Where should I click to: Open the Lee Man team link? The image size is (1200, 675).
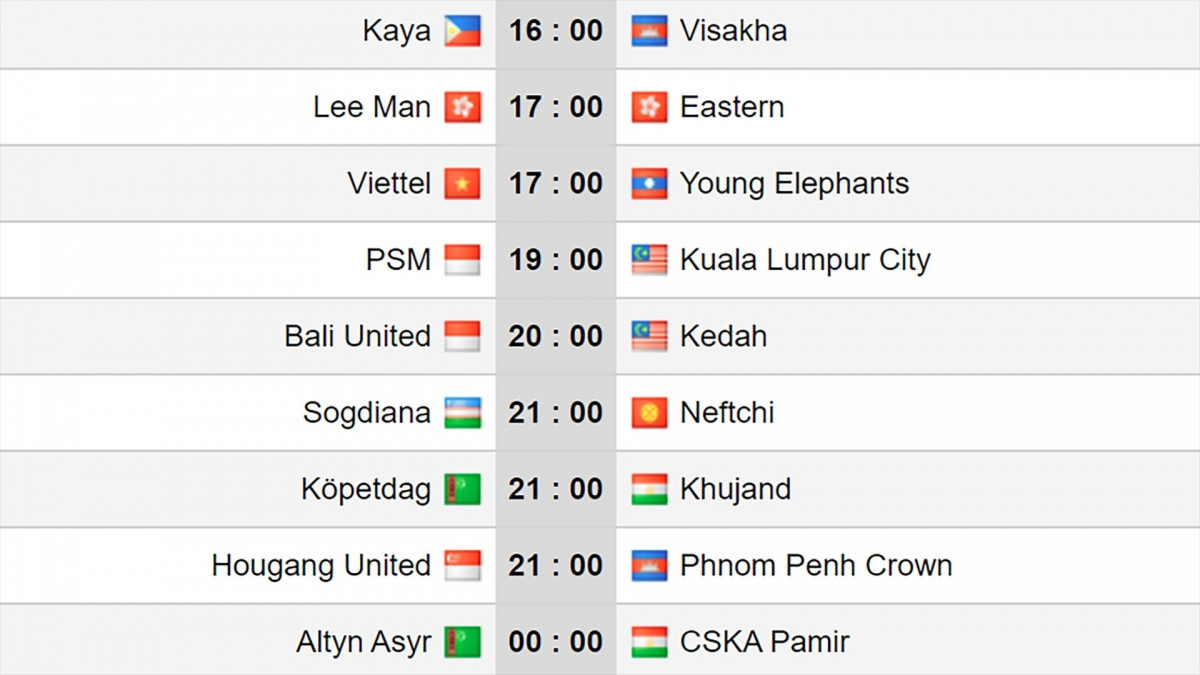point(372,107)
